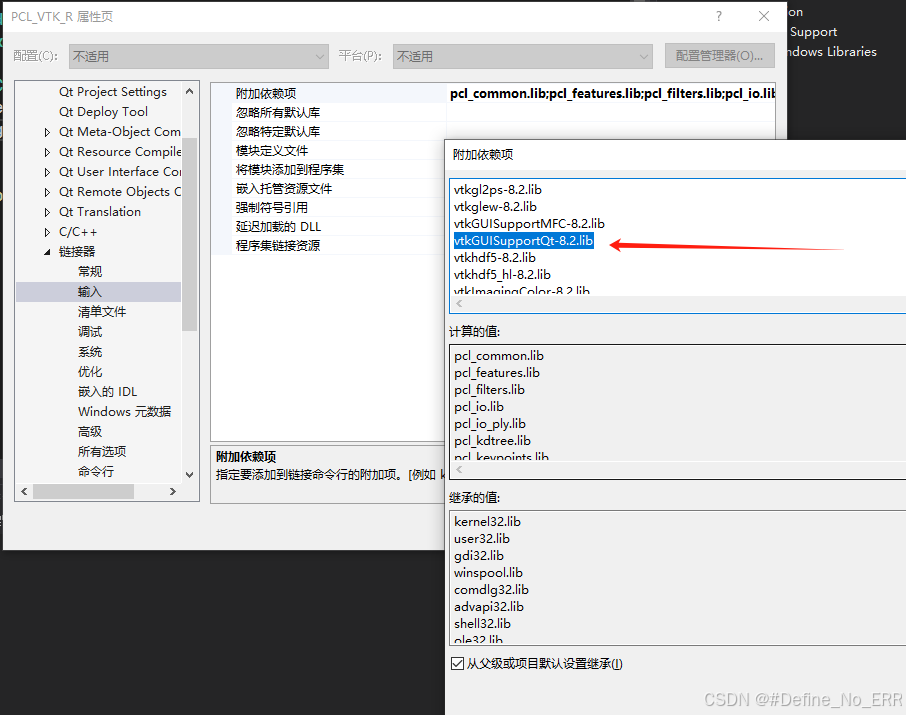Open the 配置(C) configuration dropdown
Viewport: 906px width, 715px height.
pyautogui.click(x=318, y=56)
